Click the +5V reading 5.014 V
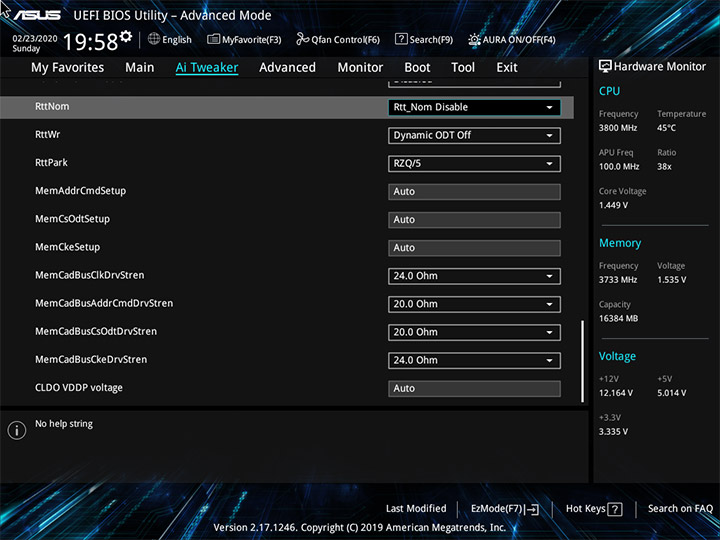Image resolution: width=720 pixels, height=540 pixels. click(x=671, y=393)
